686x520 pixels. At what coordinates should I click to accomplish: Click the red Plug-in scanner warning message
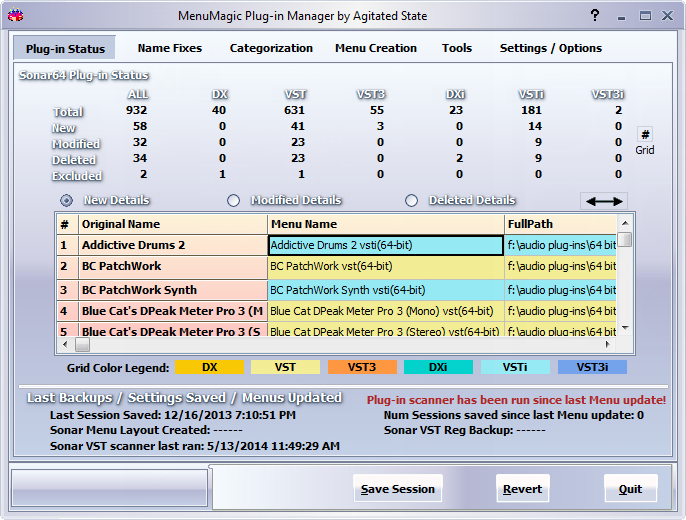(x=516, y=400)
